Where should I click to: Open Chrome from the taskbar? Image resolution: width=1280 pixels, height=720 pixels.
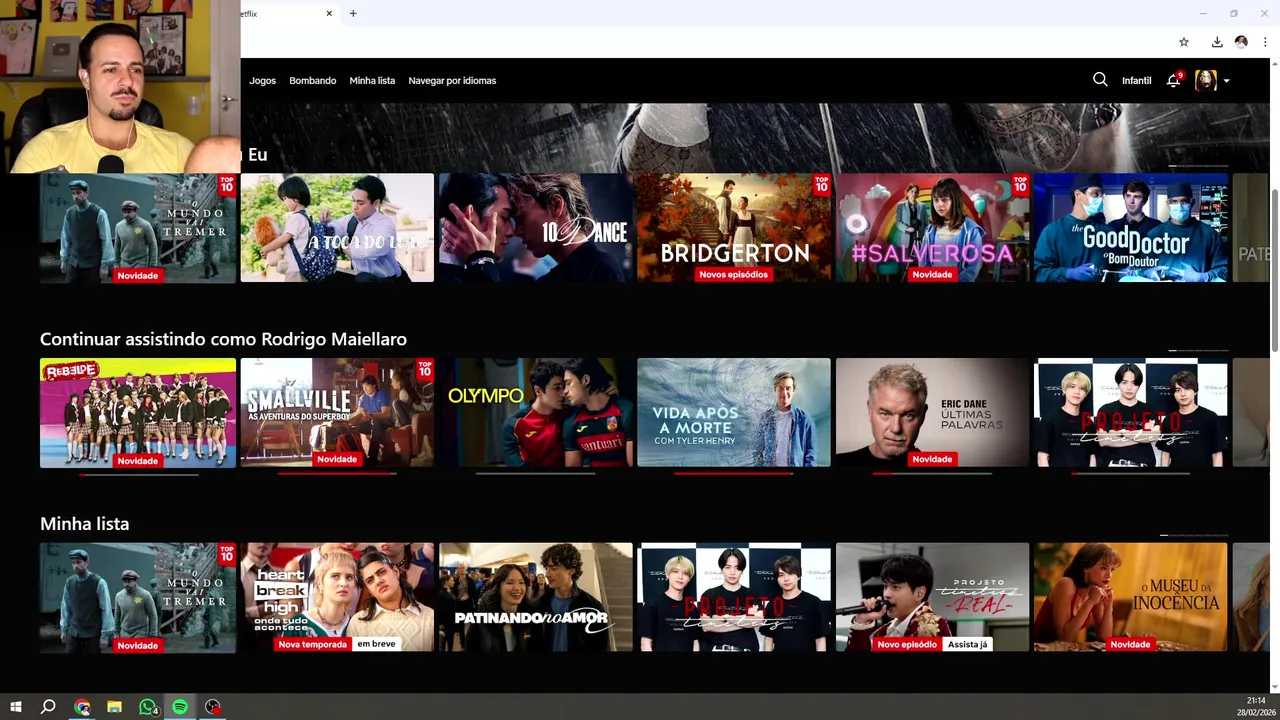82,707
